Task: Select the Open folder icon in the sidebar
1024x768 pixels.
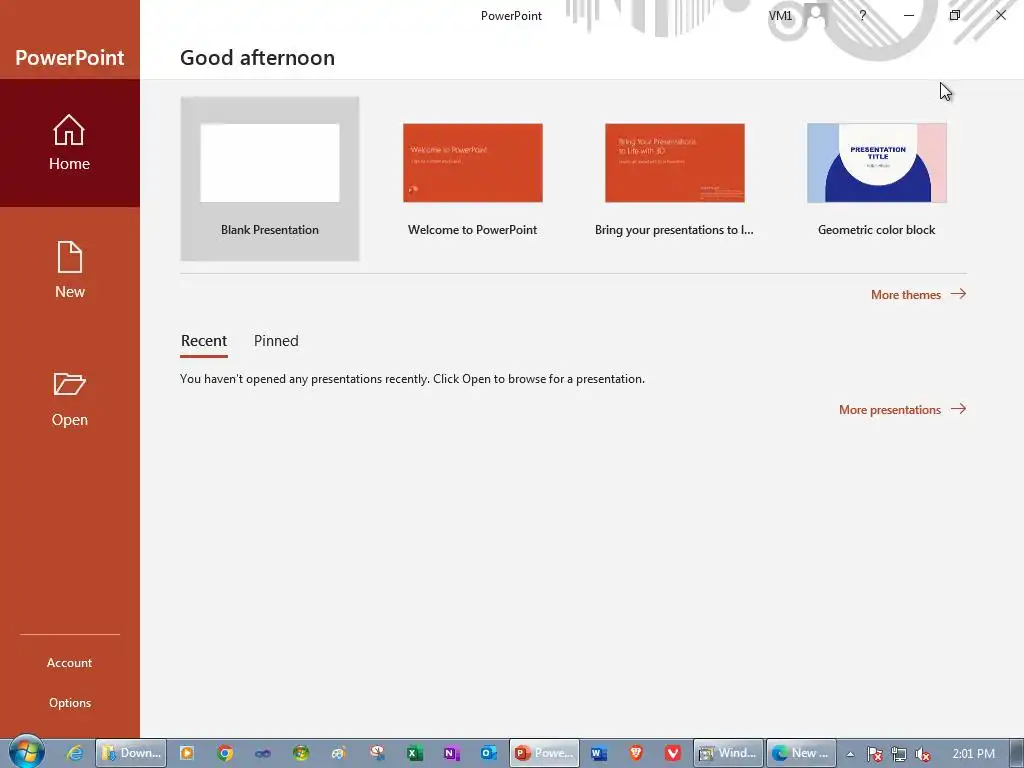Action: pyautogui.click(x=69, y=384)
